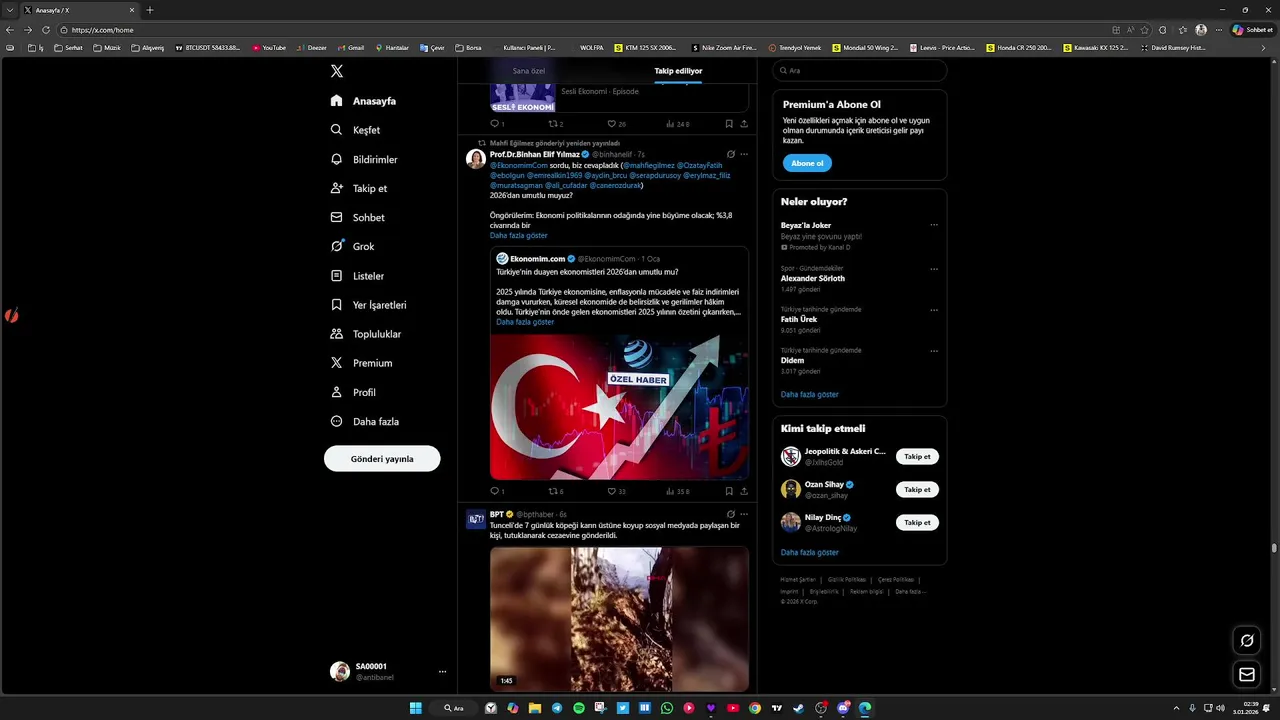This screenshot has width=1280, height=720.
Task: Share the Binhan Elif Yılmaz post
Action: pos(744,491)
